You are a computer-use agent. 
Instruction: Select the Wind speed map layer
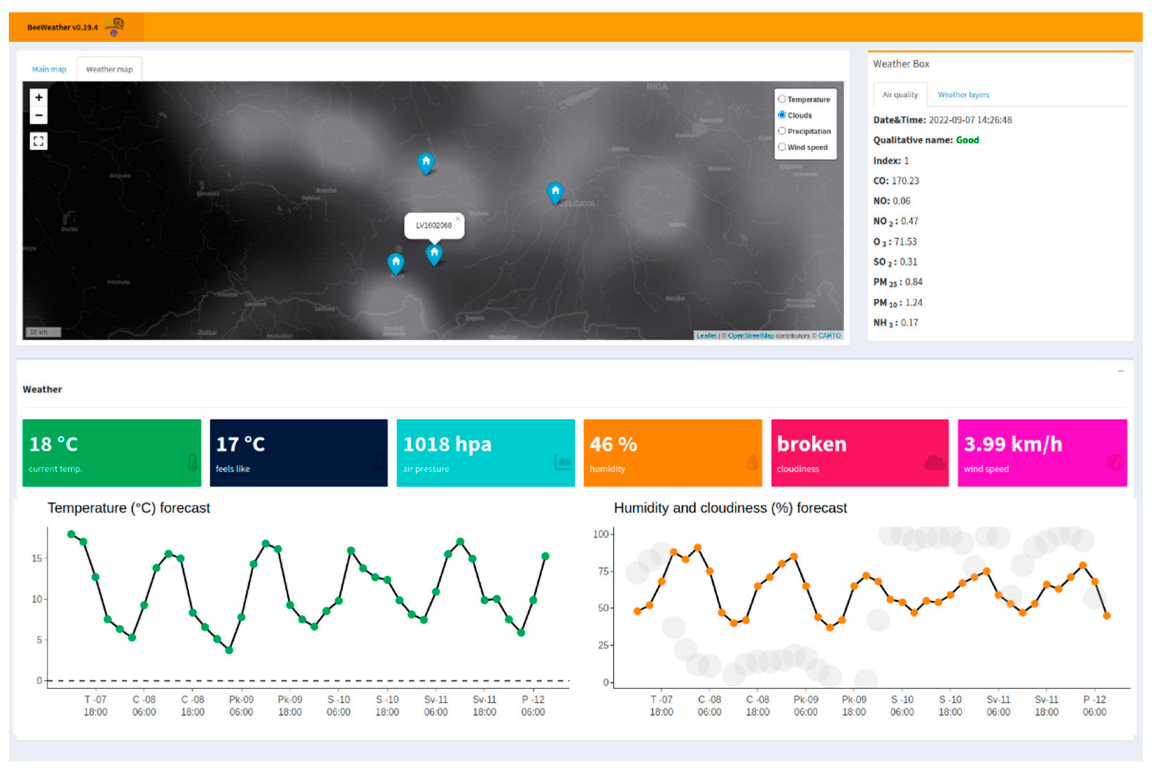click(782, 147)
